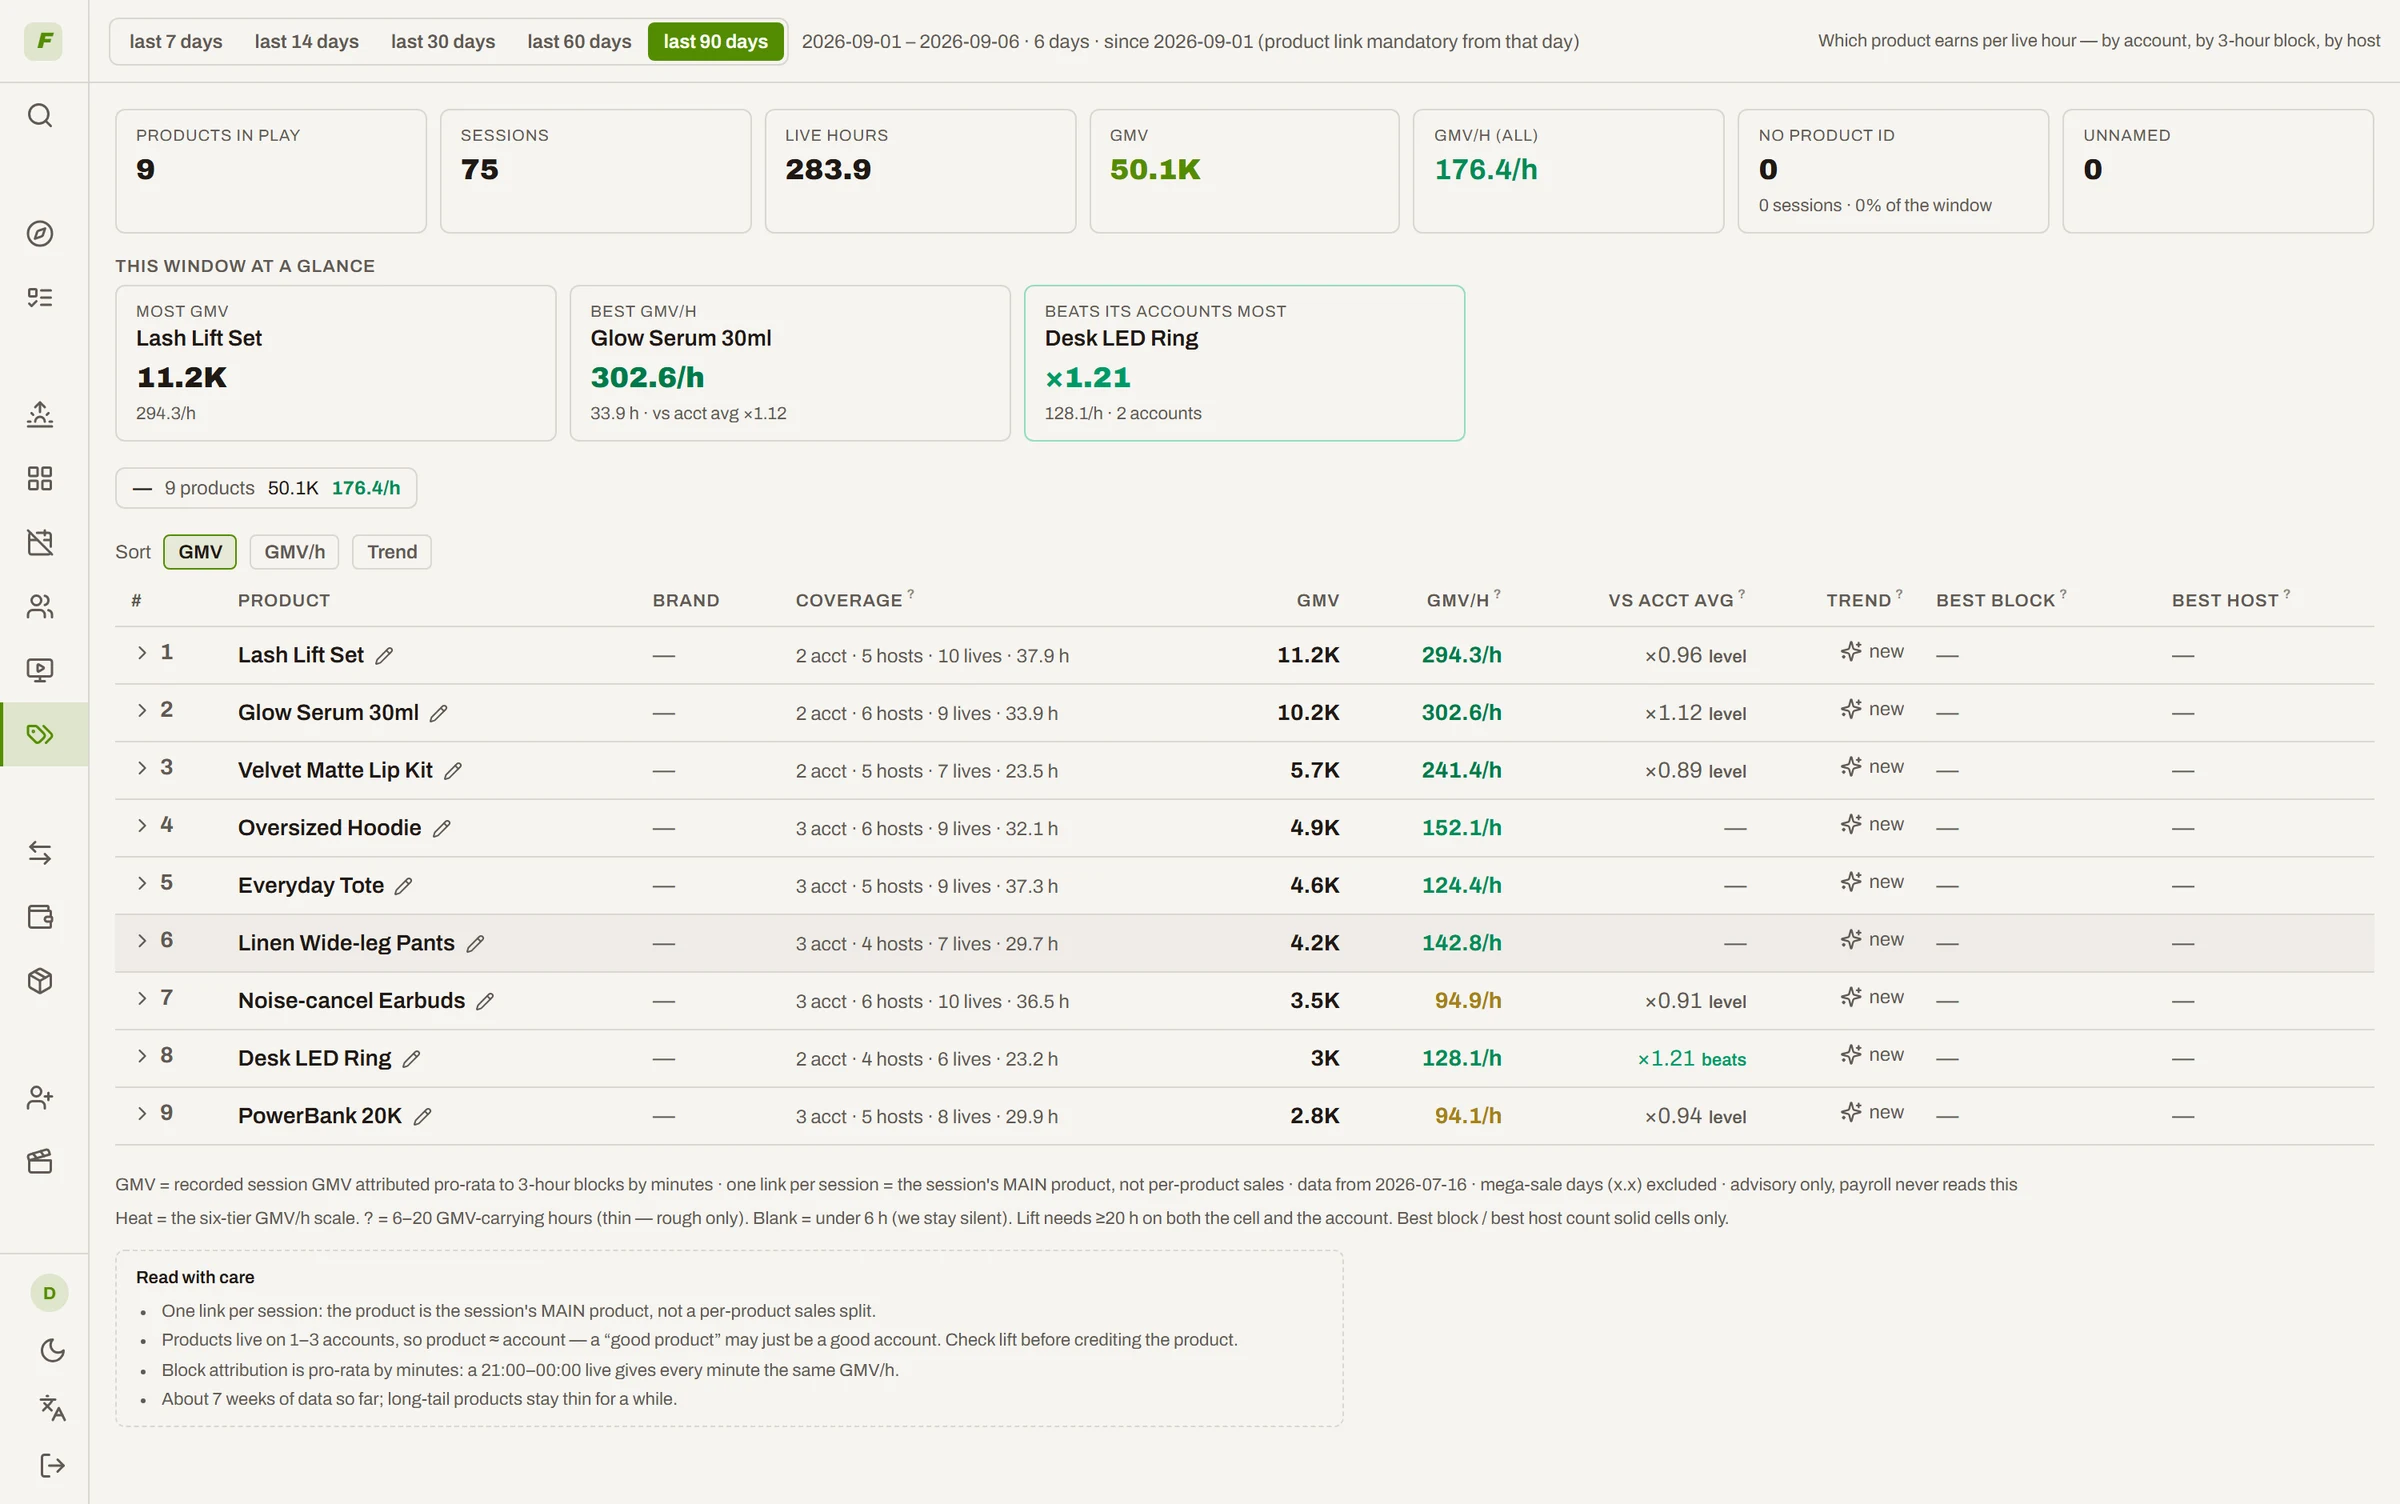This screenshot has width=2400, height=1504.
Task: Click the ×1.21 beats value
Action: coord(1691,1059)
